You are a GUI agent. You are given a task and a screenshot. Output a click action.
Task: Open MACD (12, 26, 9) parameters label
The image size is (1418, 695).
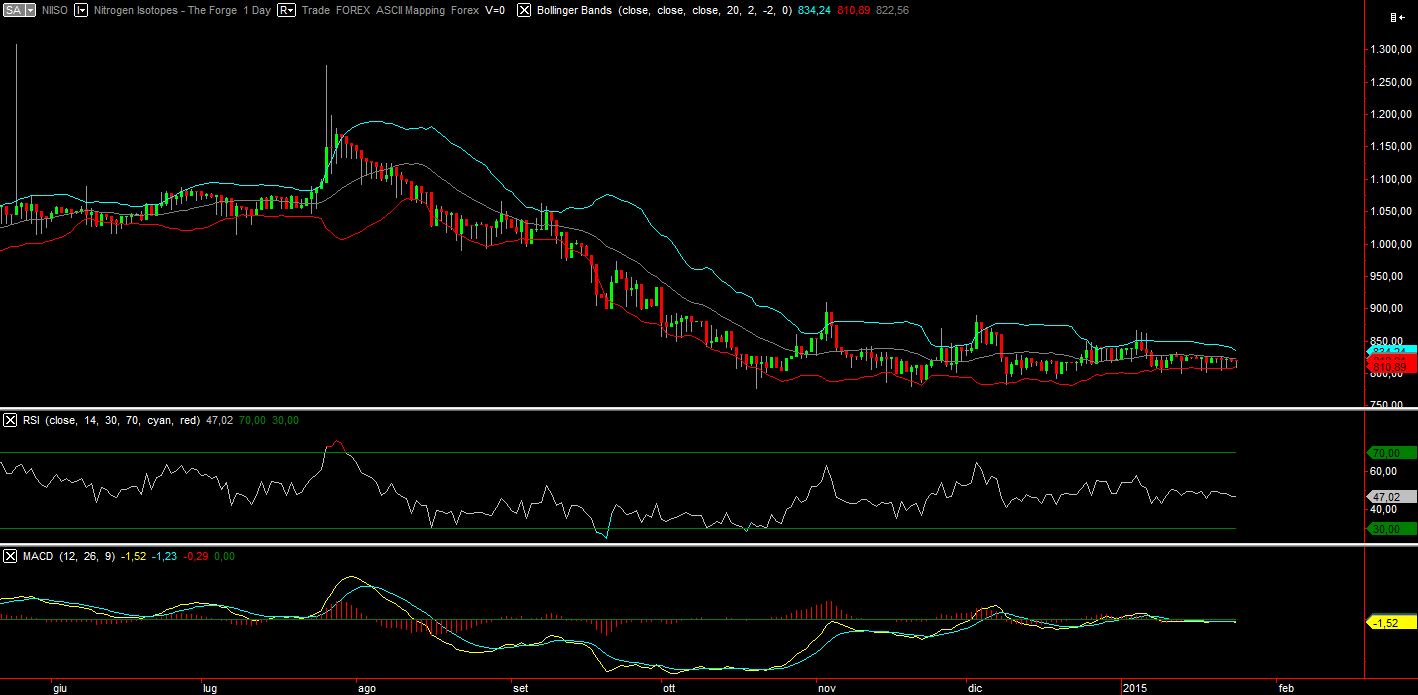point(69,555)
